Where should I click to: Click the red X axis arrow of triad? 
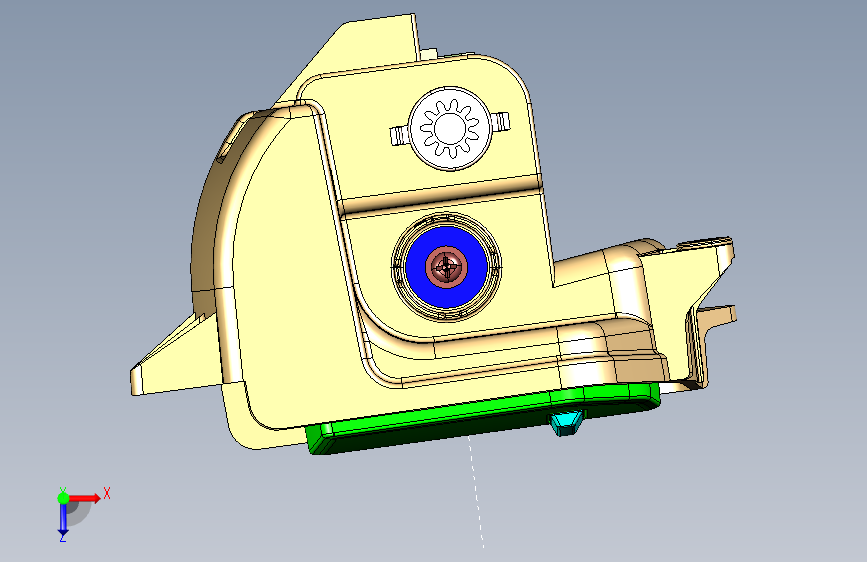pos(85,498)
